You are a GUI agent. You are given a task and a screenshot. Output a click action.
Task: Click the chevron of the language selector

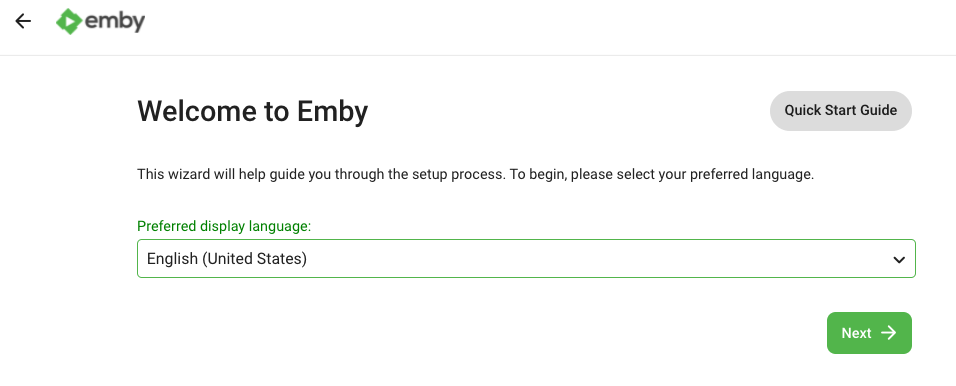pos(899,260)
